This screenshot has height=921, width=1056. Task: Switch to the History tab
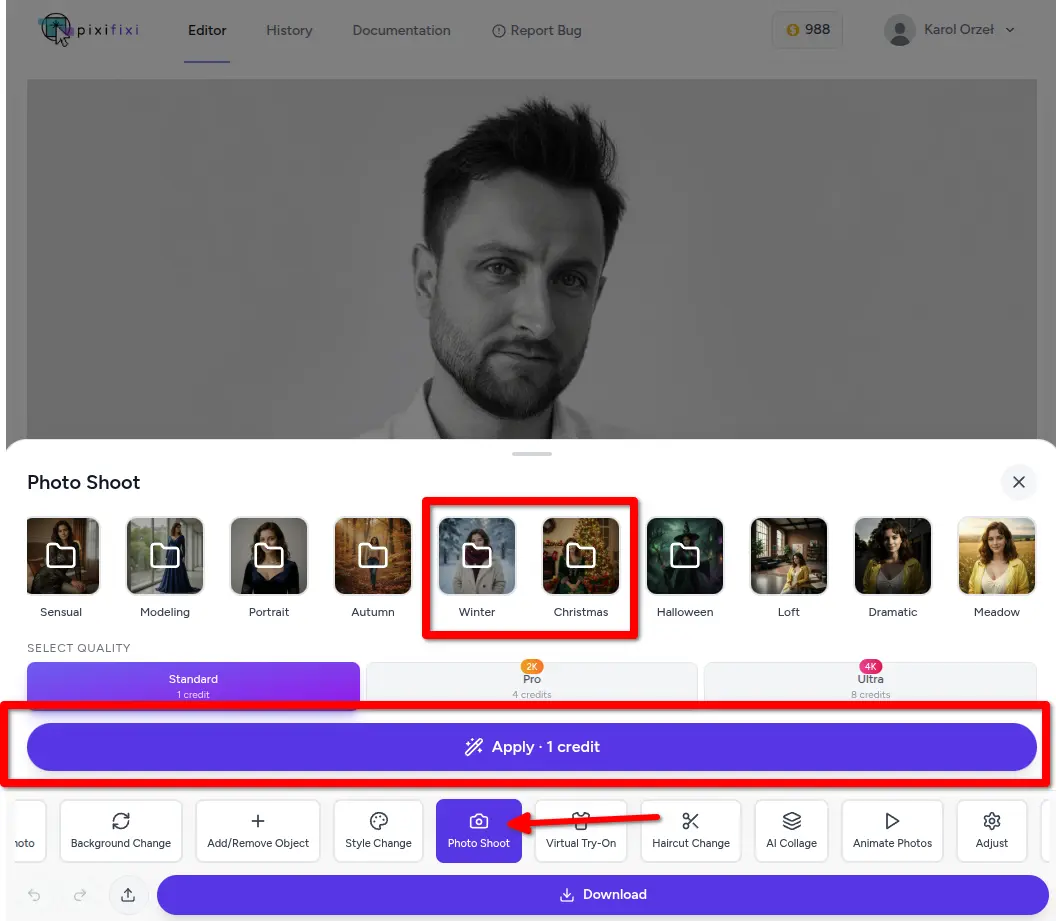point(289,30)
